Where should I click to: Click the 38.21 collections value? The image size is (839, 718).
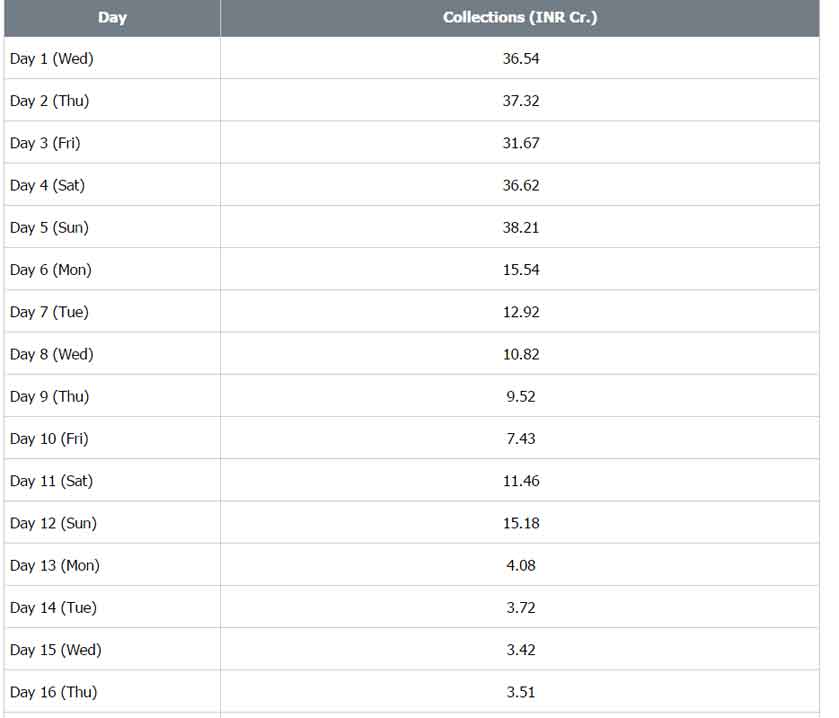521,228
